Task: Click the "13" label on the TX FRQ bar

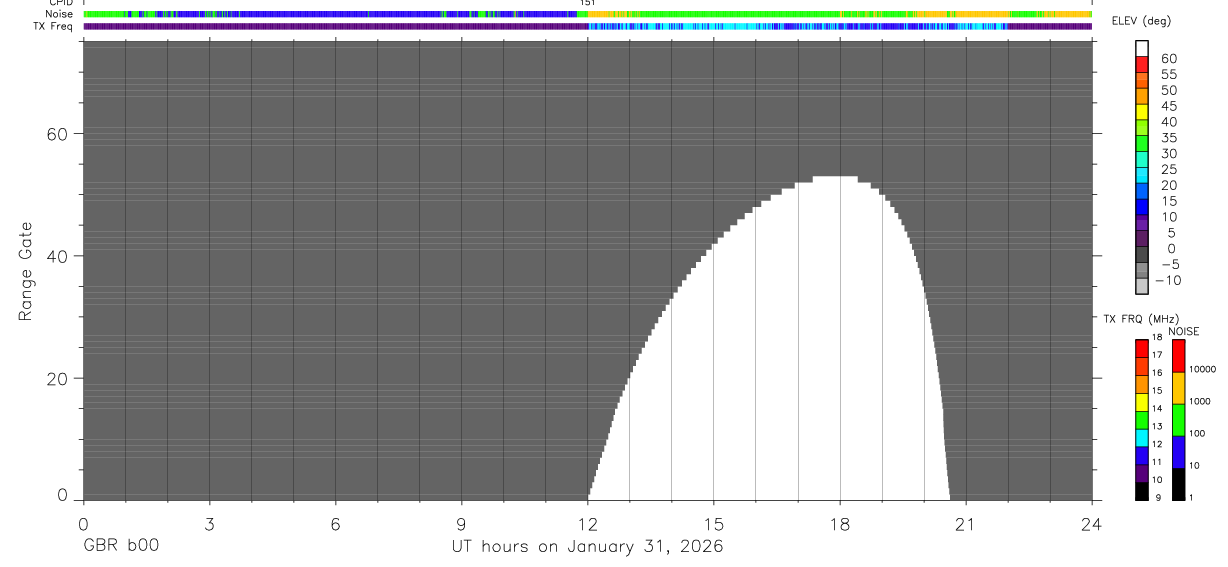Action: tap(1157, 427)
